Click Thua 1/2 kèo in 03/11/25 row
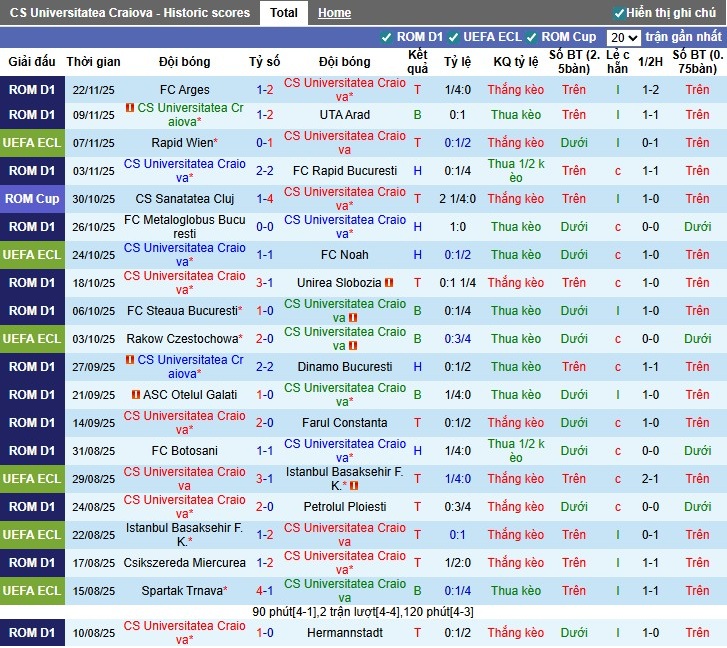The width and height of the screenshot is (727, 648). point(516,171)
